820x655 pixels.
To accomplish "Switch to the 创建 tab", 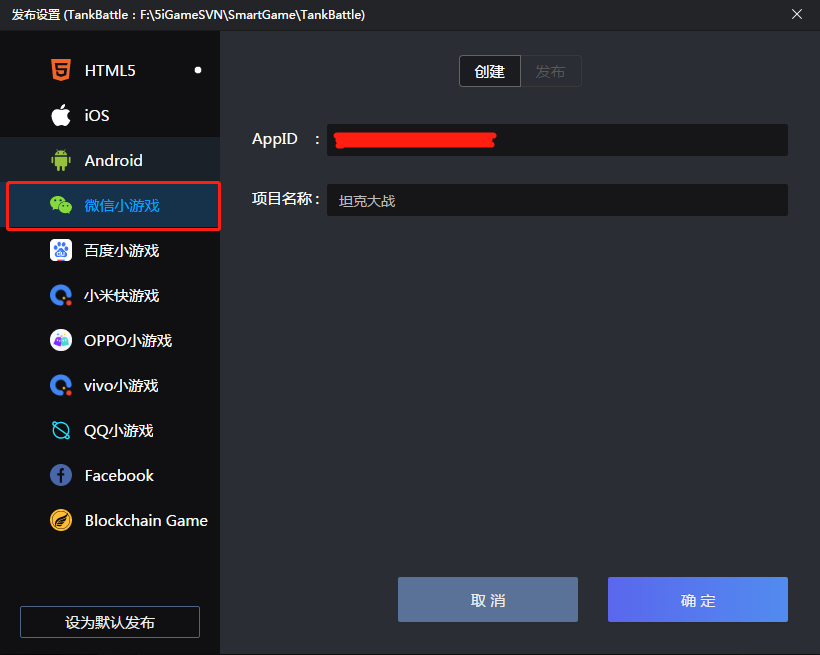I will coord(489,71).
